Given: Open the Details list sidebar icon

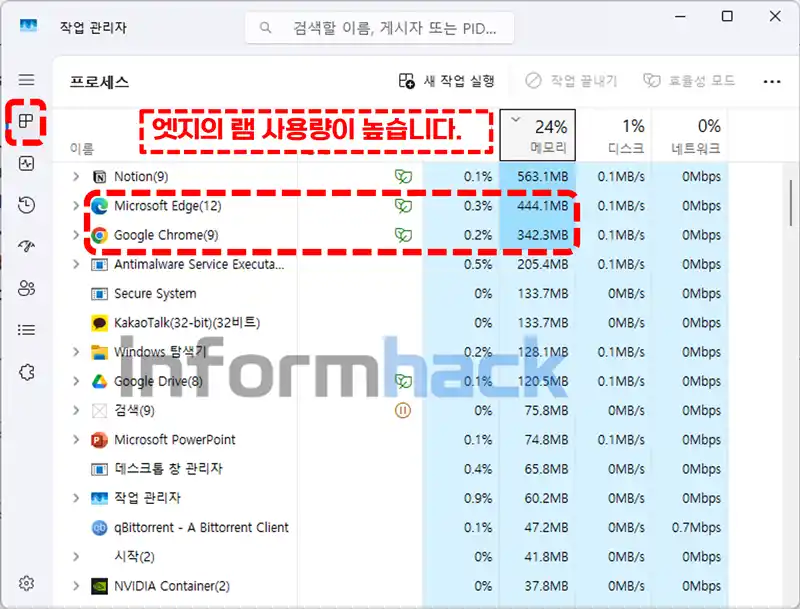Looking at the screenshot, I should [27, 330].
